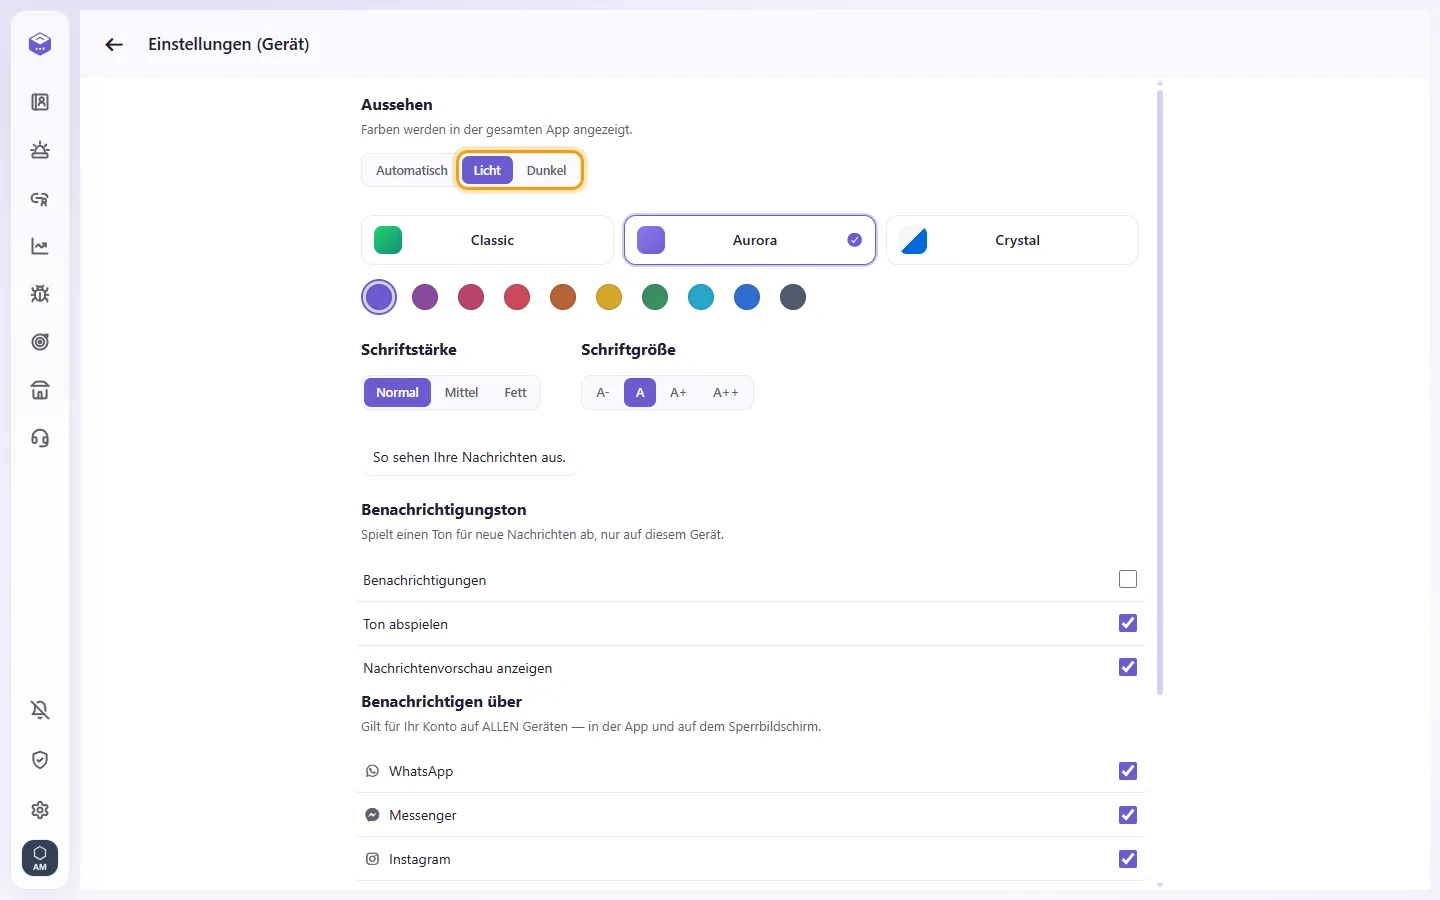
Task: Switch to Dunkel appearance mode
Action: pyautogui.click(x=547, y=170)
